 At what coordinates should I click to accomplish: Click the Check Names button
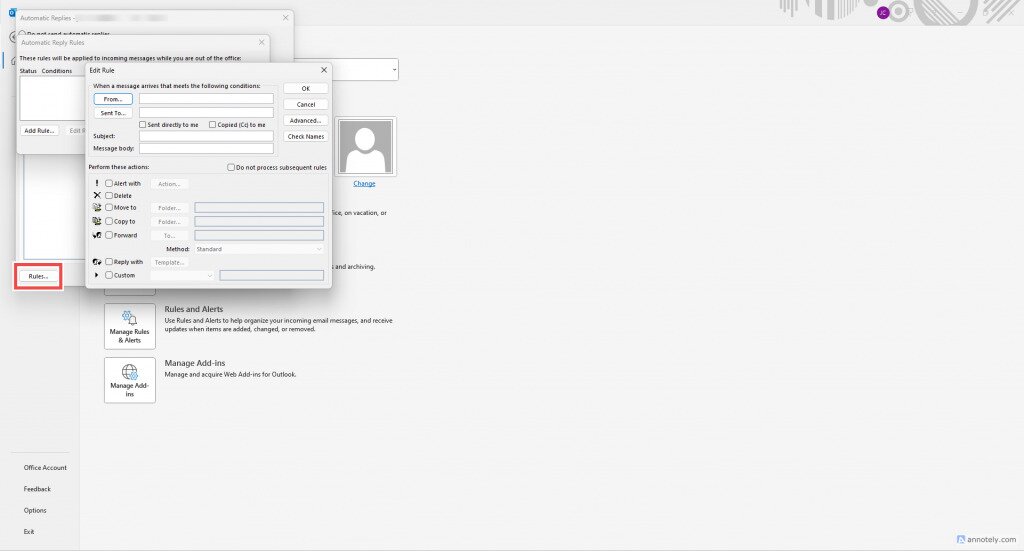point(306,136)
